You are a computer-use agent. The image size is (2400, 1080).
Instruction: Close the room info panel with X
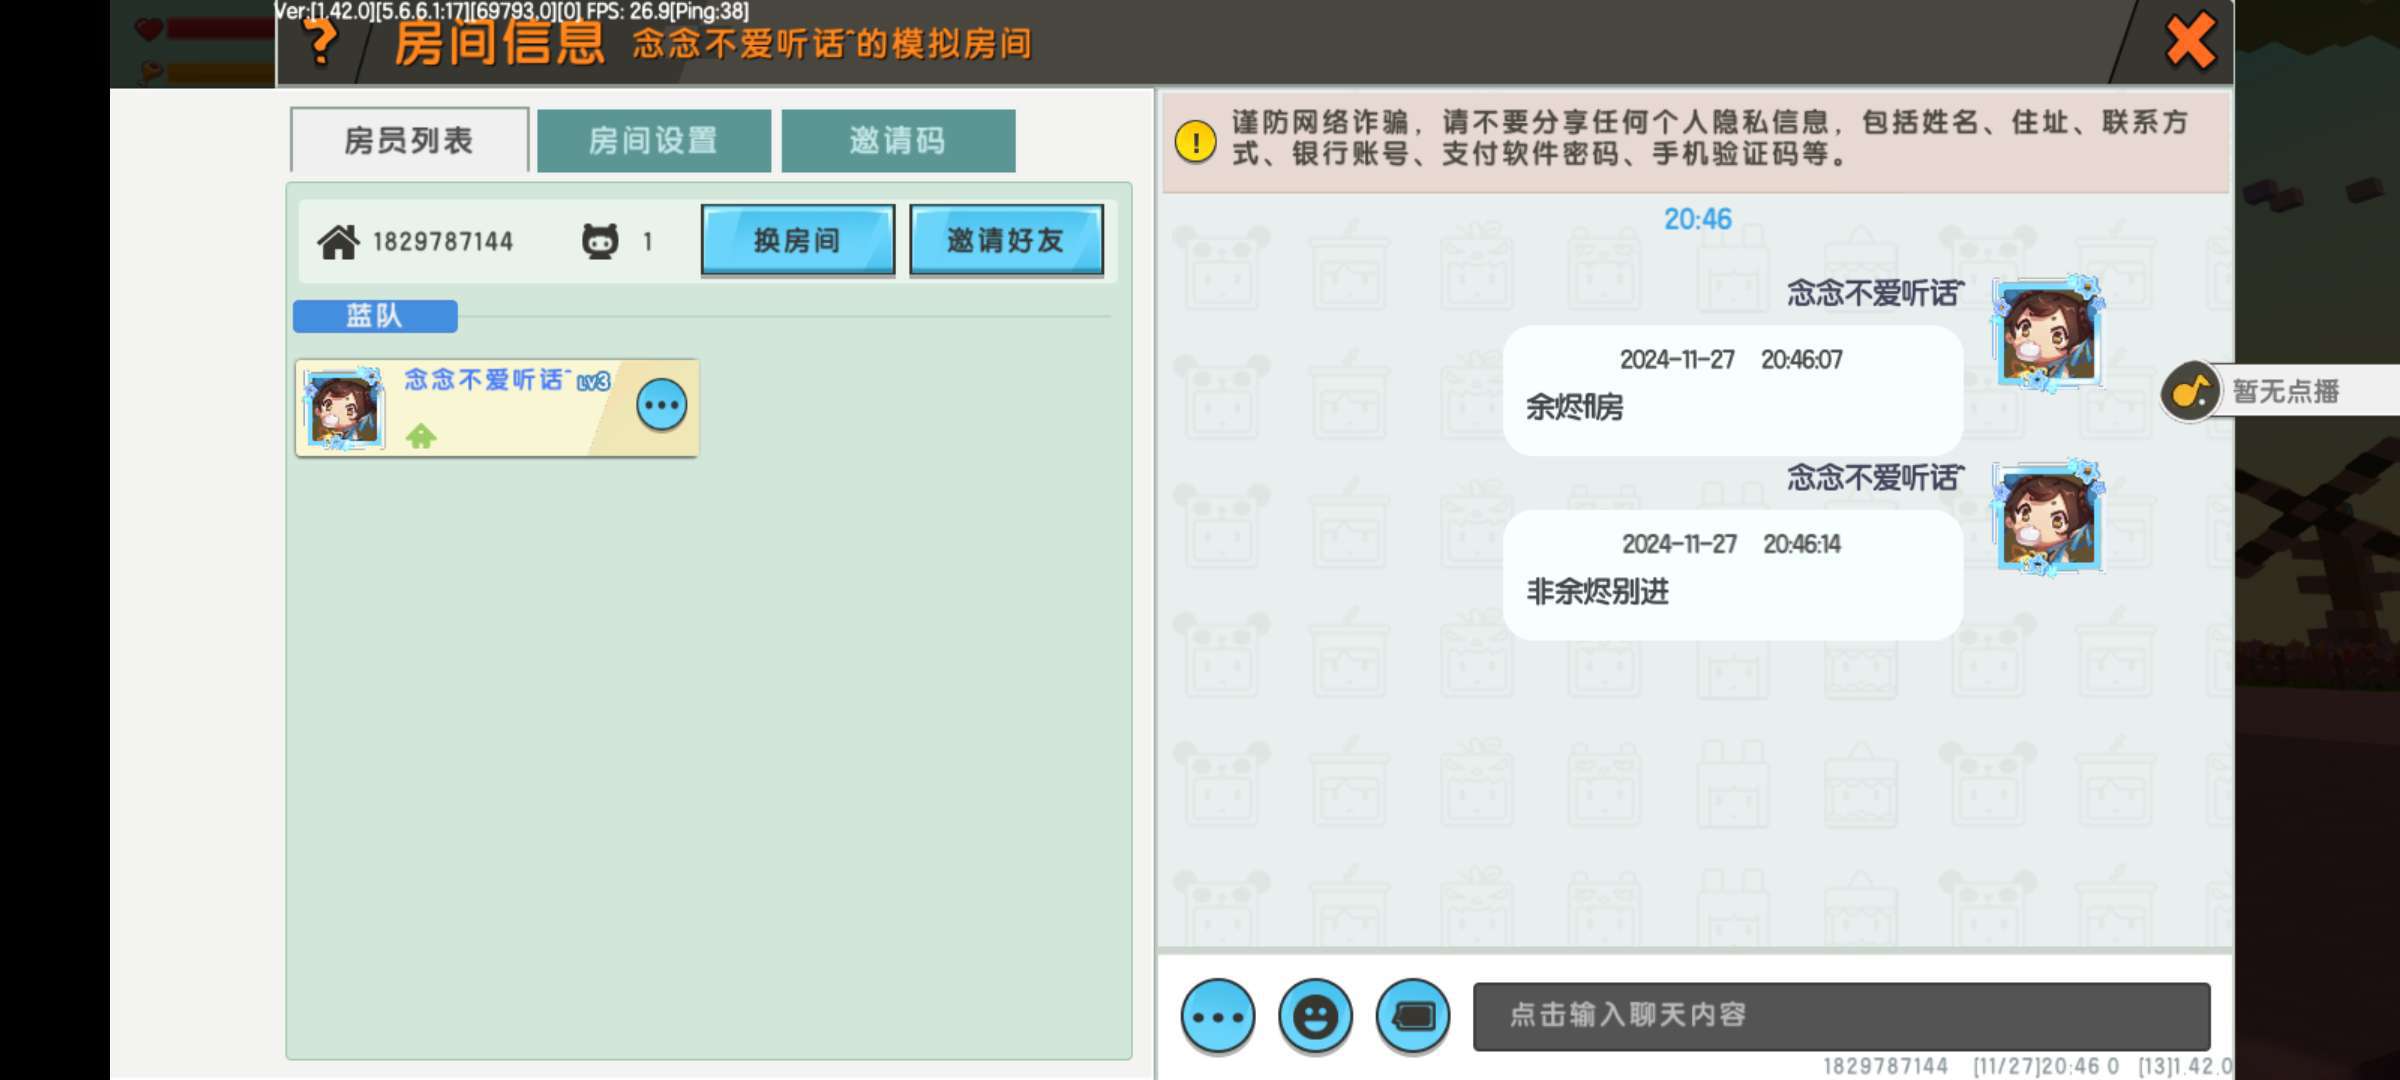pyautogui.click(x=2188, y=42)
